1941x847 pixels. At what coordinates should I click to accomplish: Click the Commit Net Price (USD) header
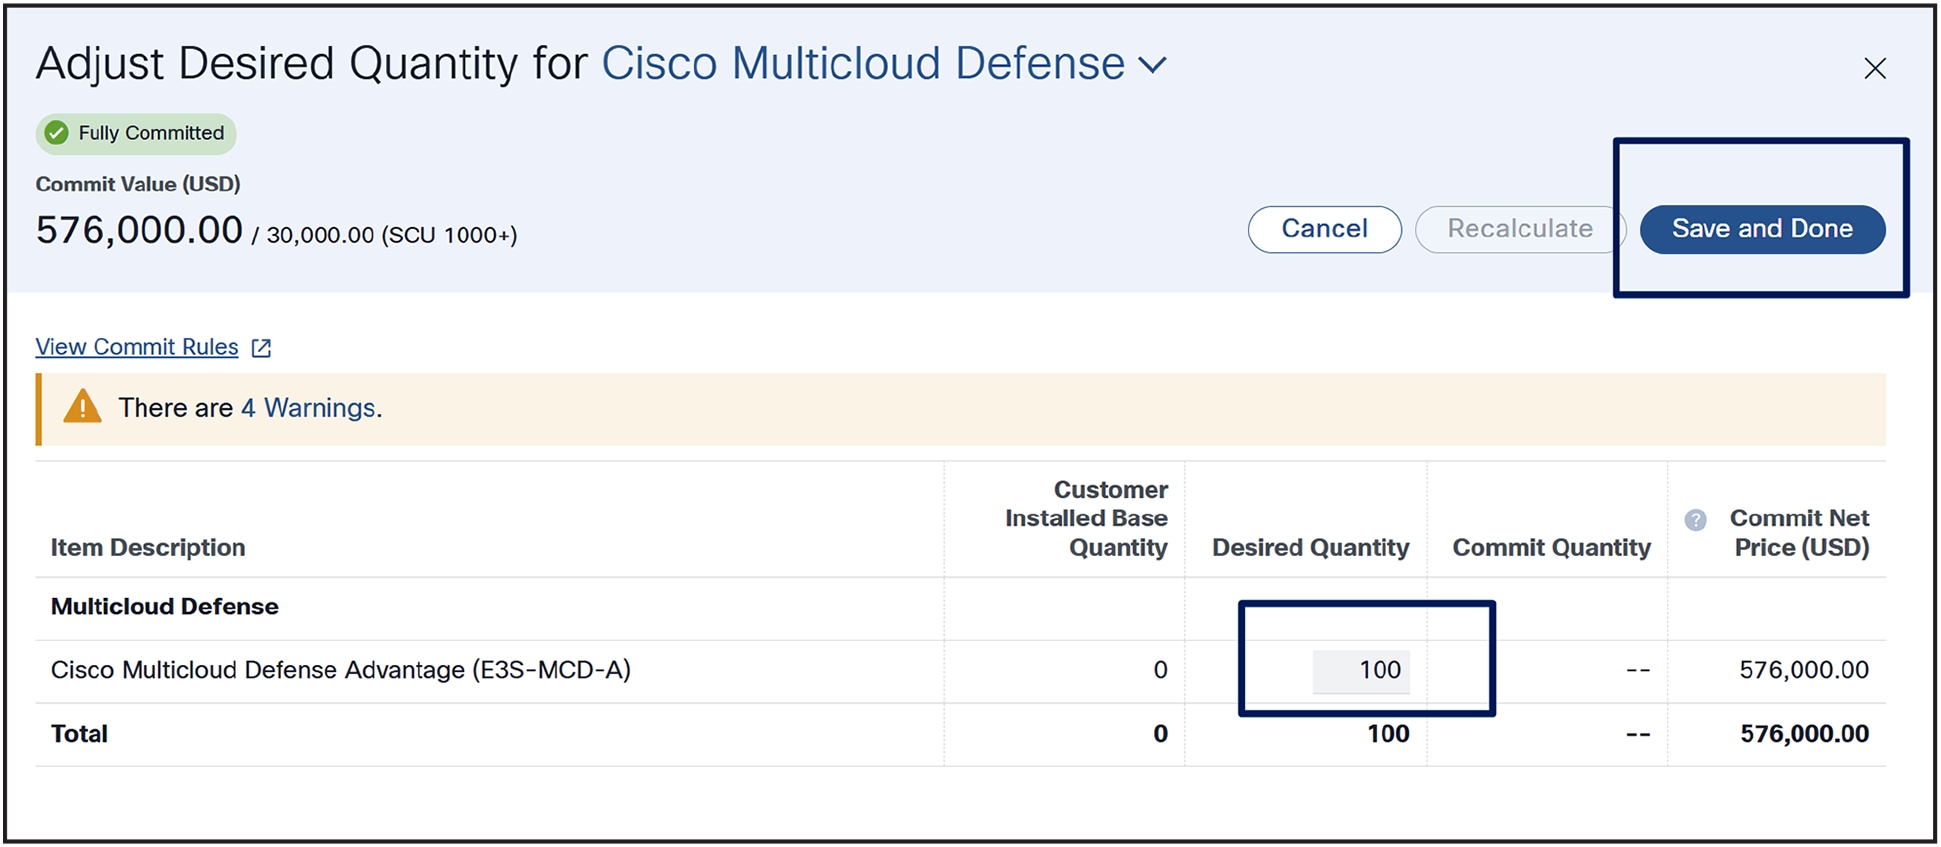point(1799,533)
